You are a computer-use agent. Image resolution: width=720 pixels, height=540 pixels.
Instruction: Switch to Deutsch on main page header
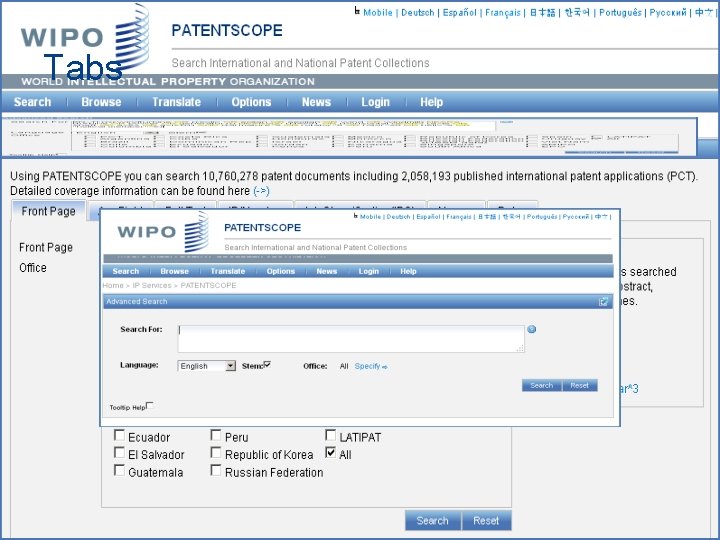(417, 12)
